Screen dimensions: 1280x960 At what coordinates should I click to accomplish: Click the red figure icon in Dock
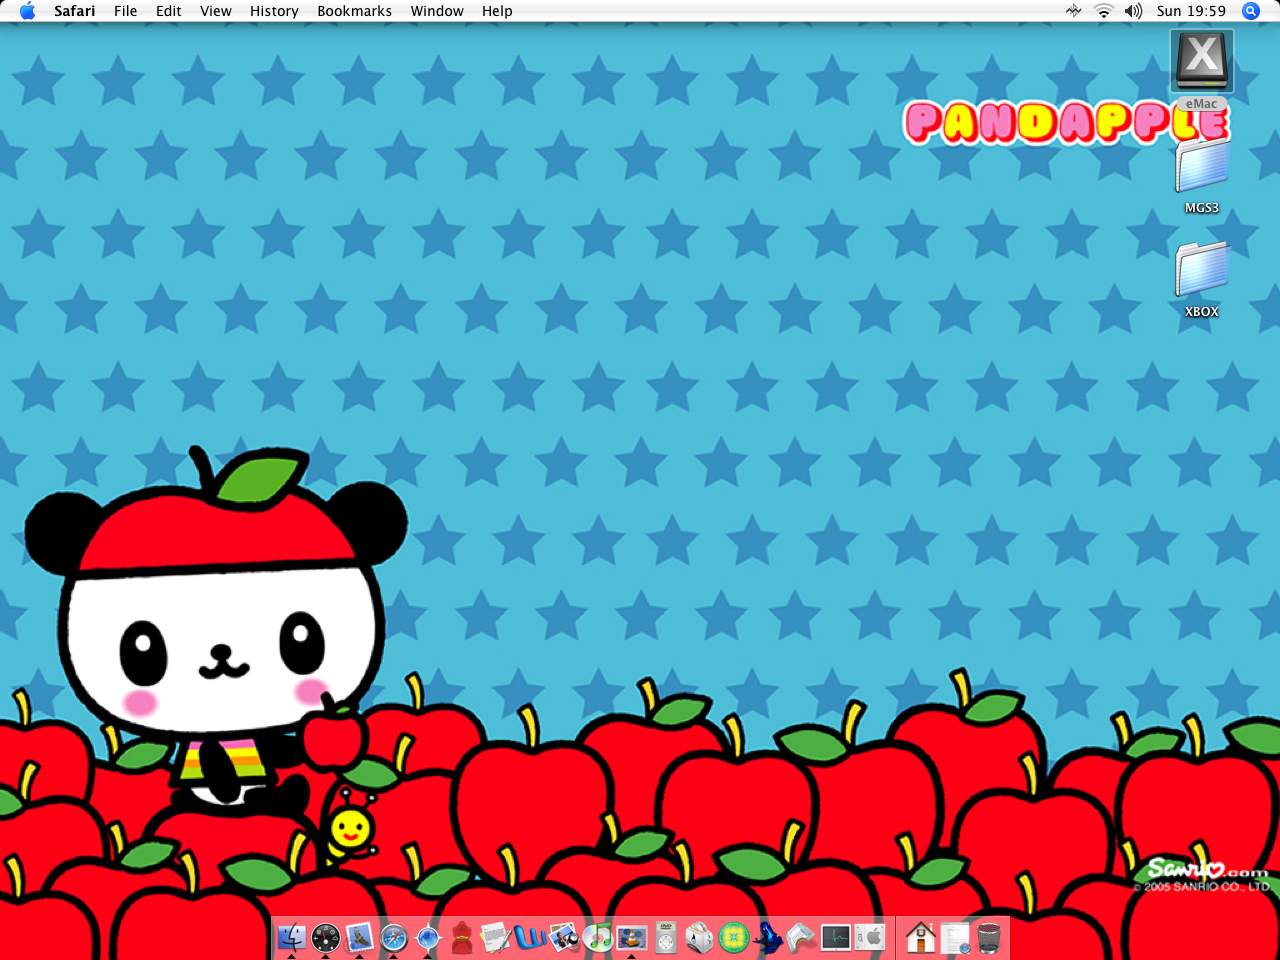click(x=462, y=937)
